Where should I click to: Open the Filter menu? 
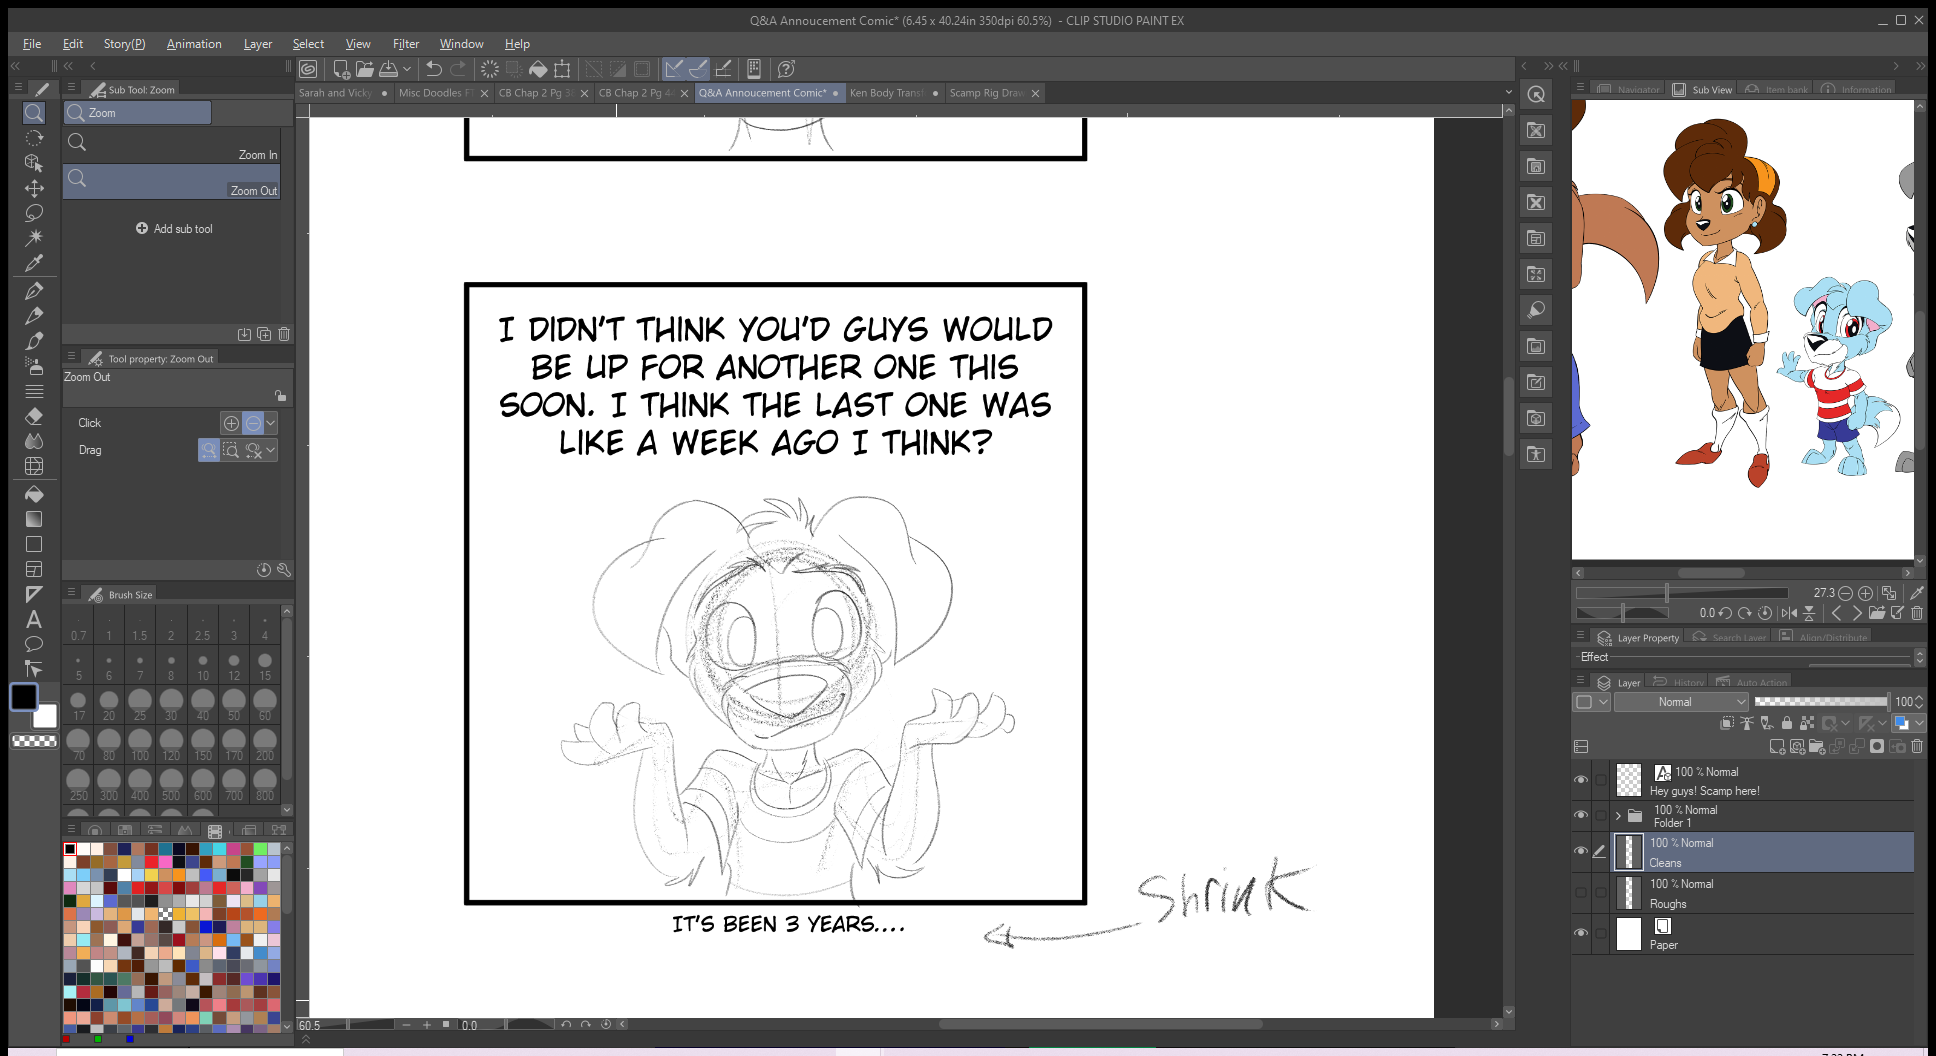tap(405, 44)
